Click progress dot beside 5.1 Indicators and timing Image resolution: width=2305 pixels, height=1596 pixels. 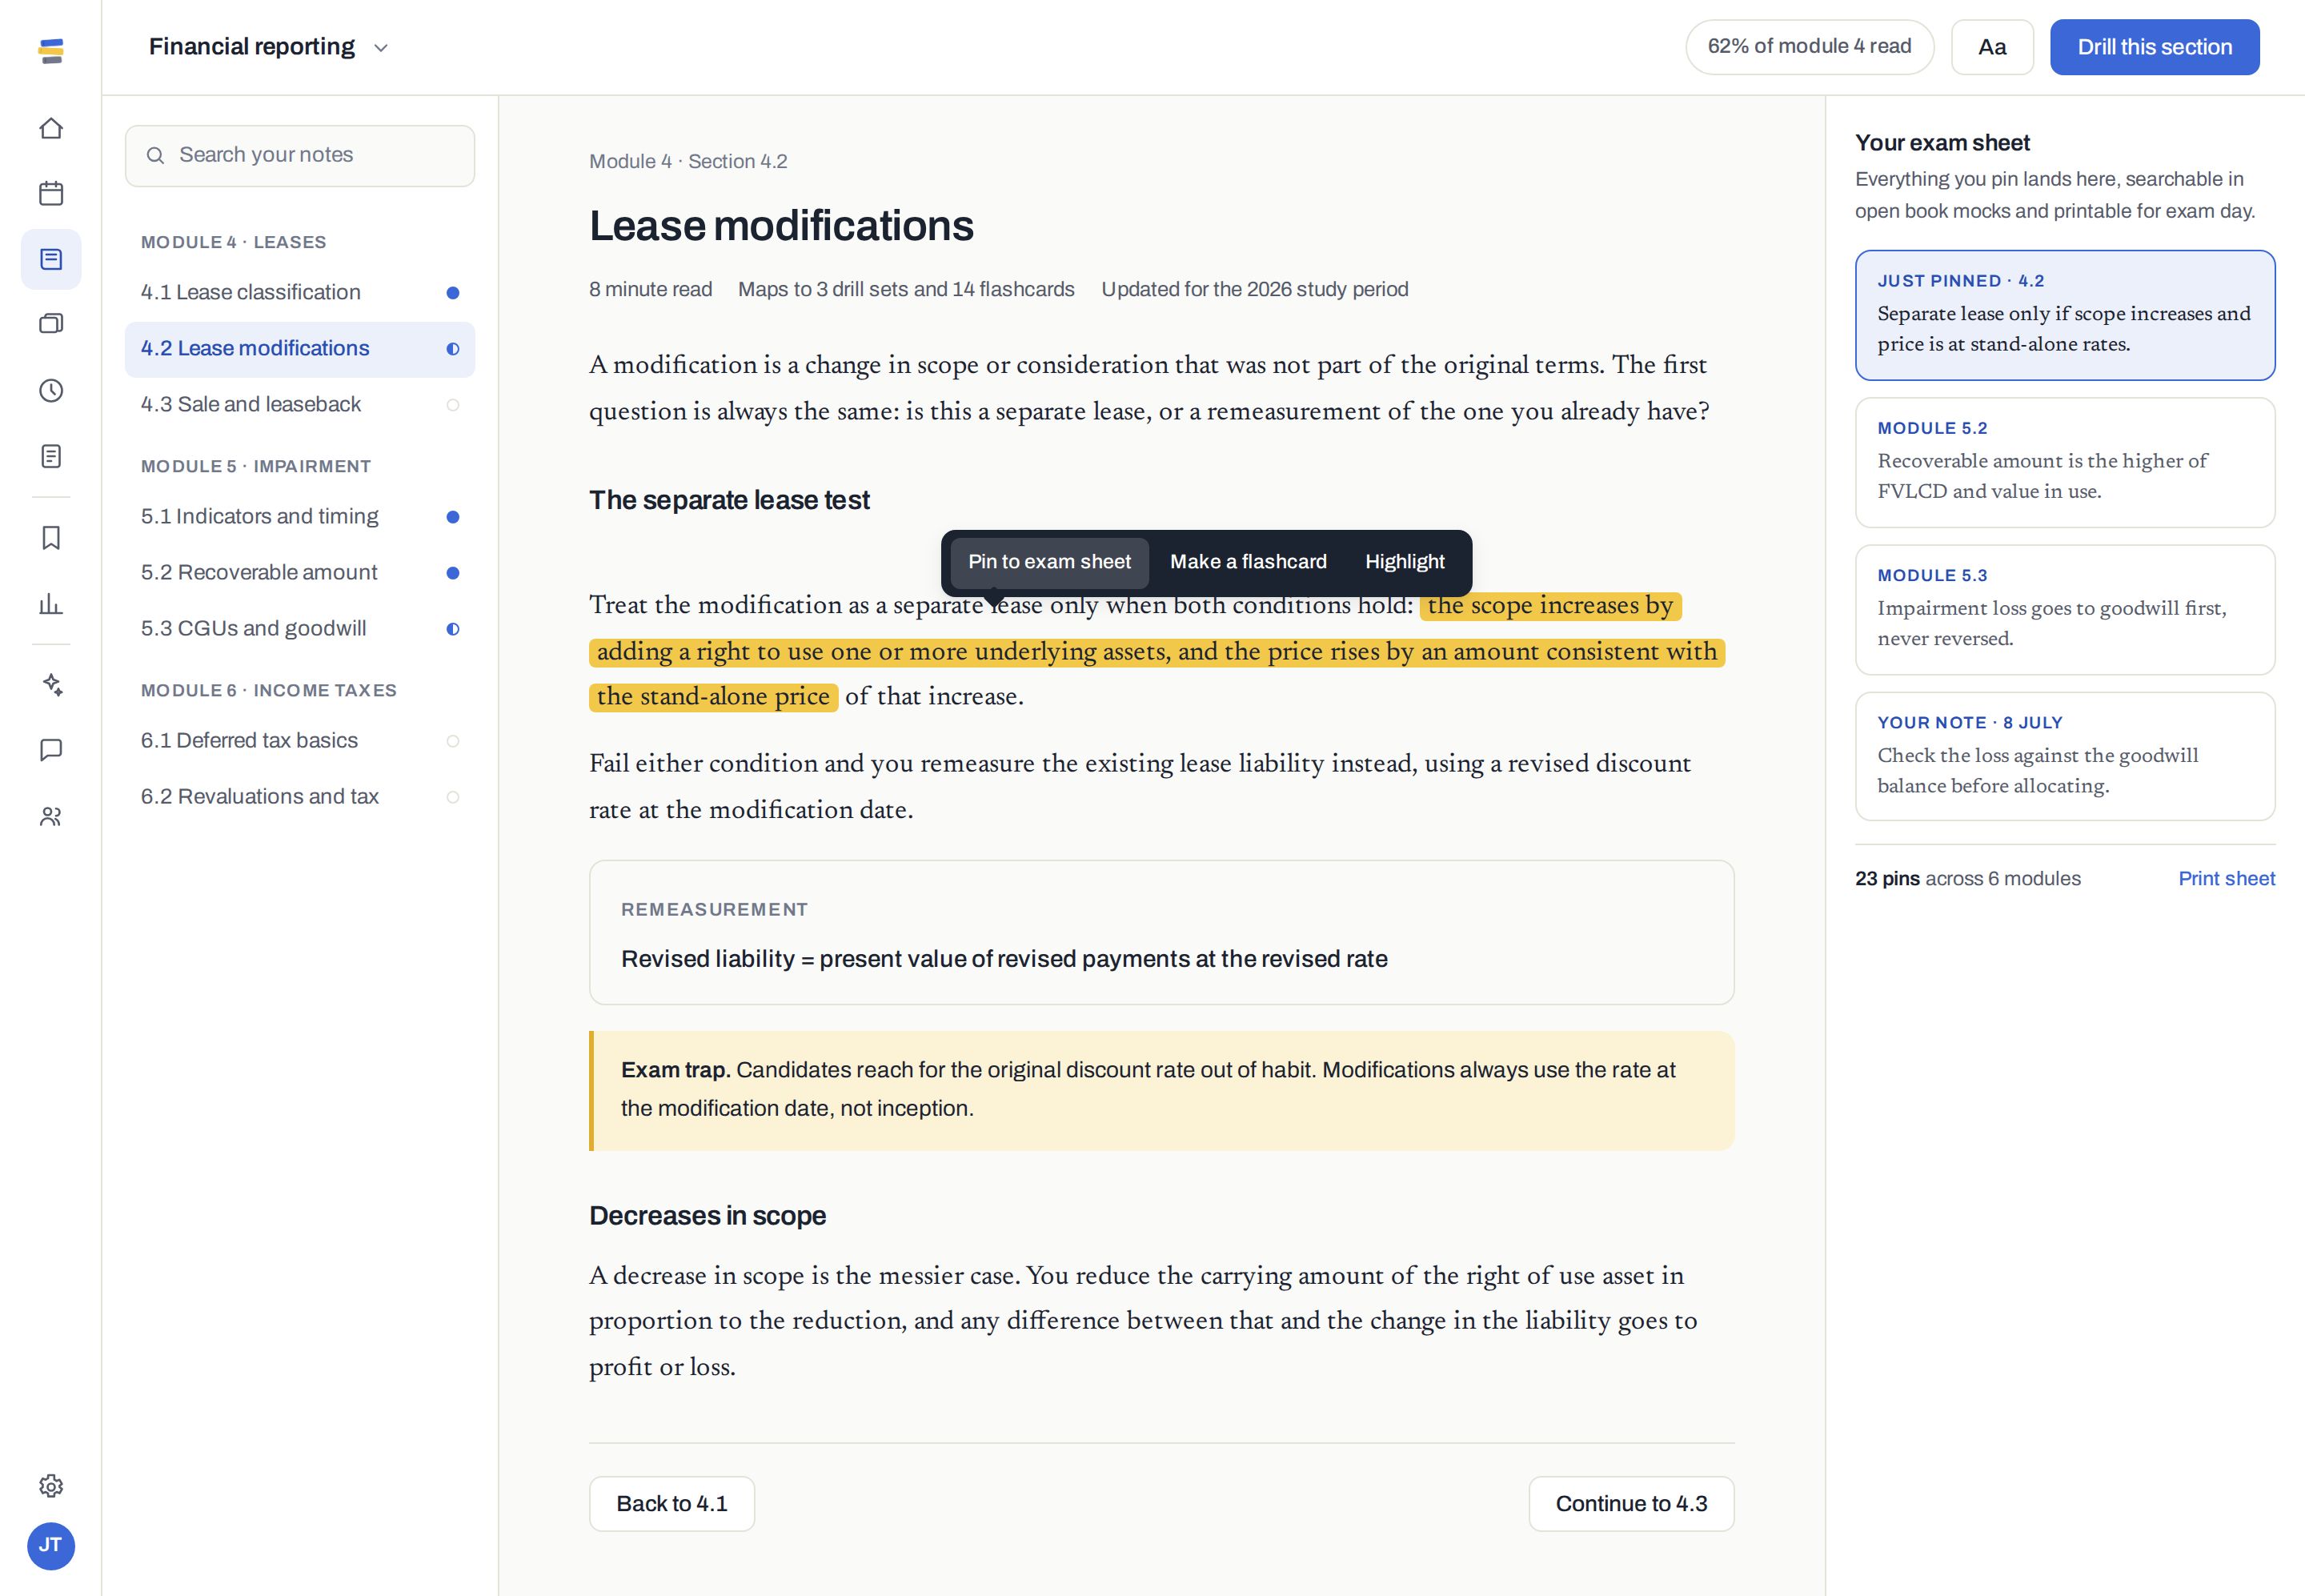tap(453, 517)
